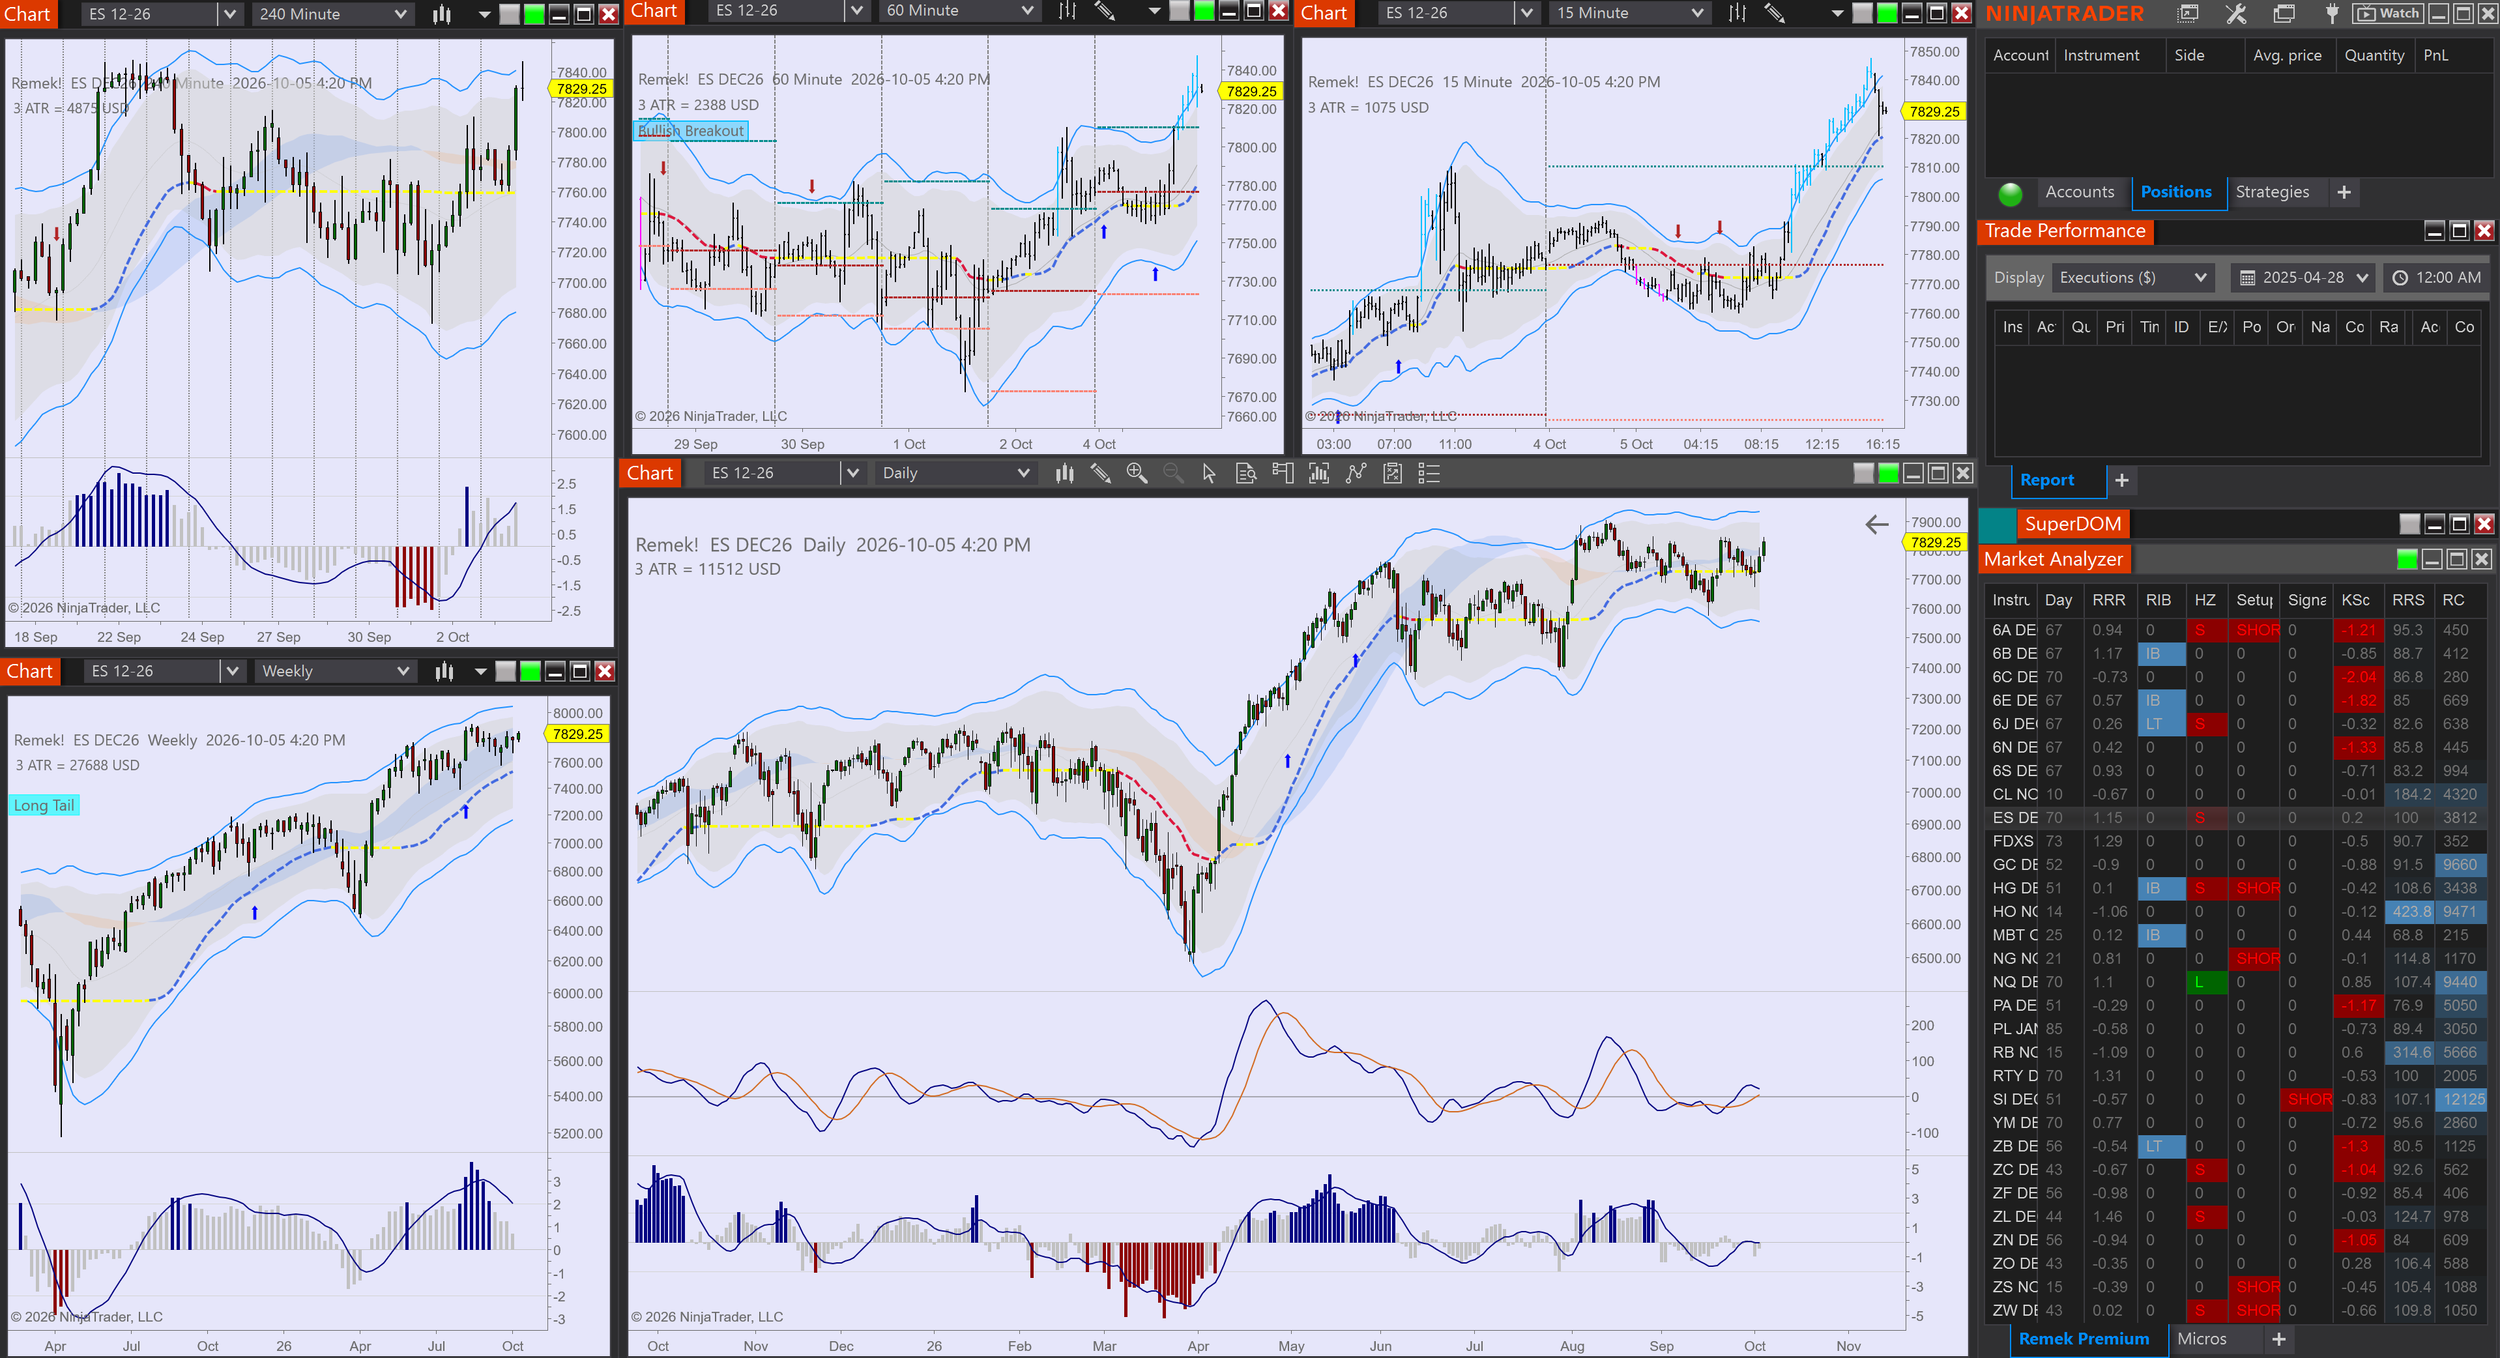The image size is (2500, 1358).
Task: Toggle gray link button in SuperDOM header
Action: [2410, 524]
